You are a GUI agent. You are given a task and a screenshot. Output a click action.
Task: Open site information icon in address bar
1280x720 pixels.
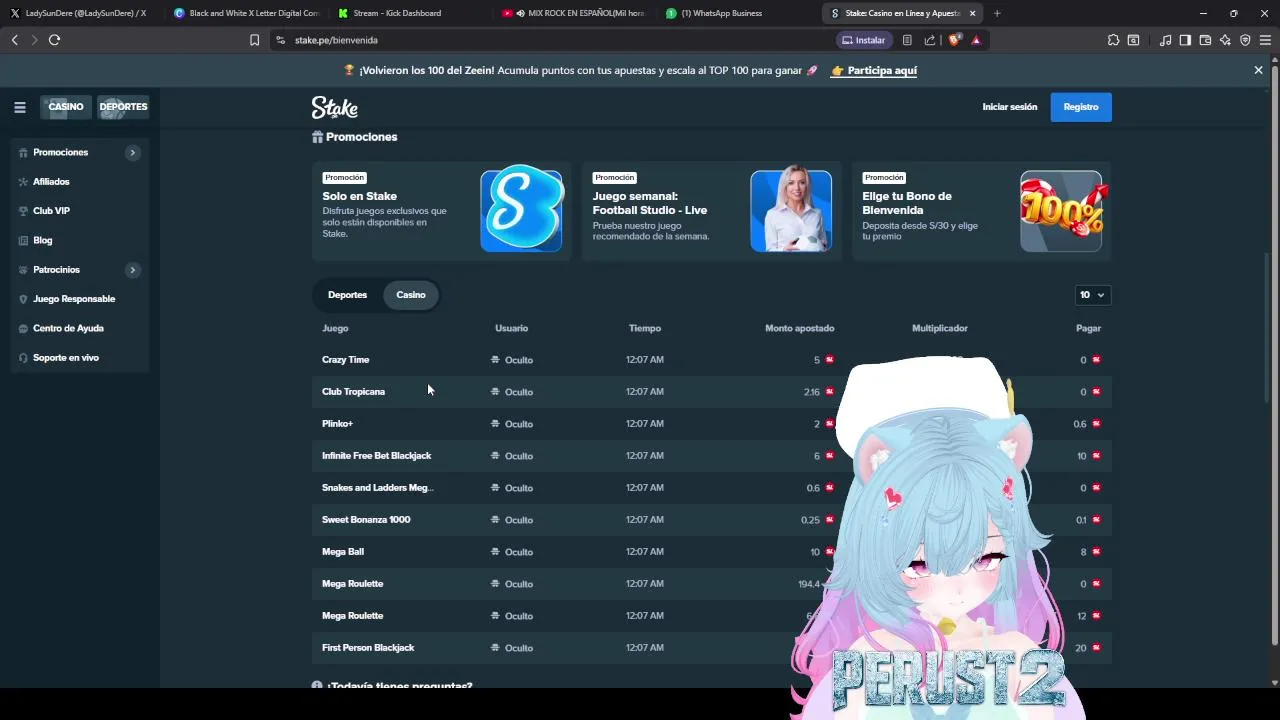(x=281, y=40)
